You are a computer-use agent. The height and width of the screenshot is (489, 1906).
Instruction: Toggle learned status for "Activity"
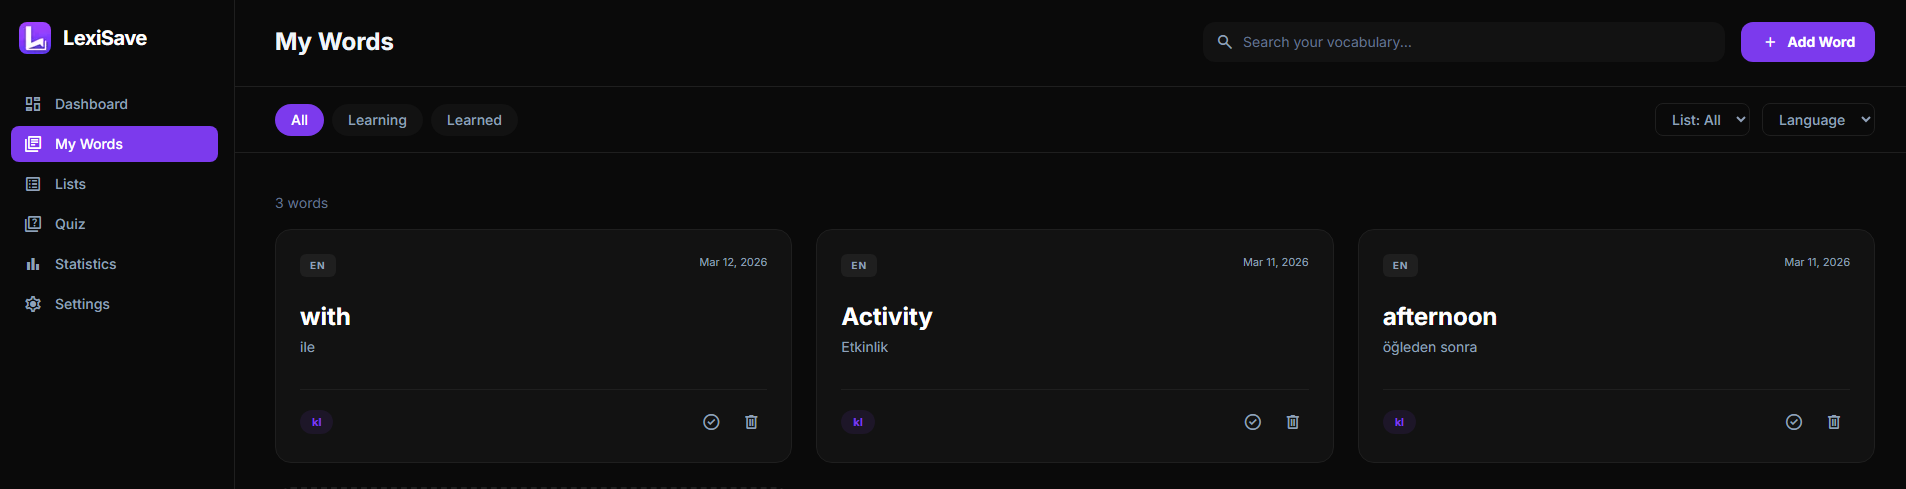pyautogui.click(x=1252, y=422)
